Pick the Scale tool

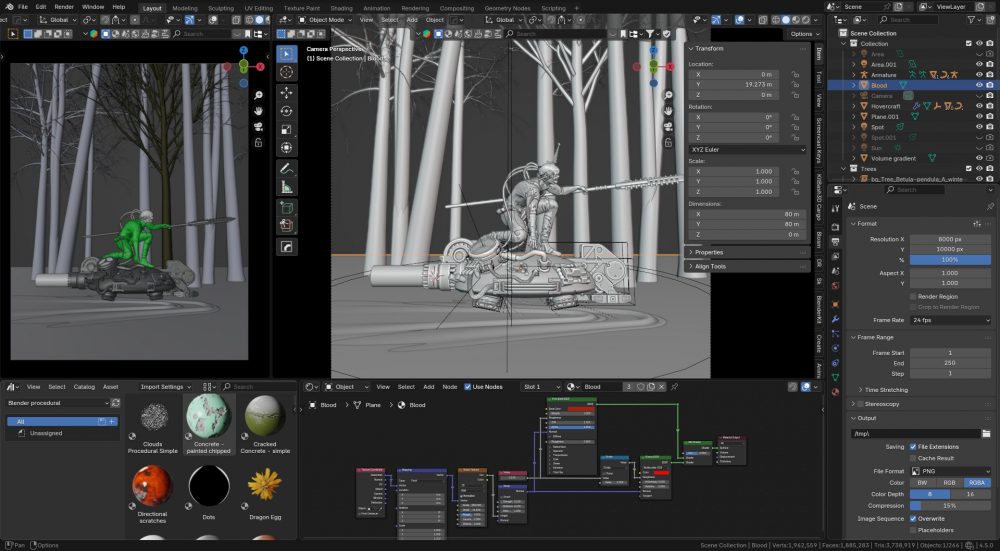286,130
